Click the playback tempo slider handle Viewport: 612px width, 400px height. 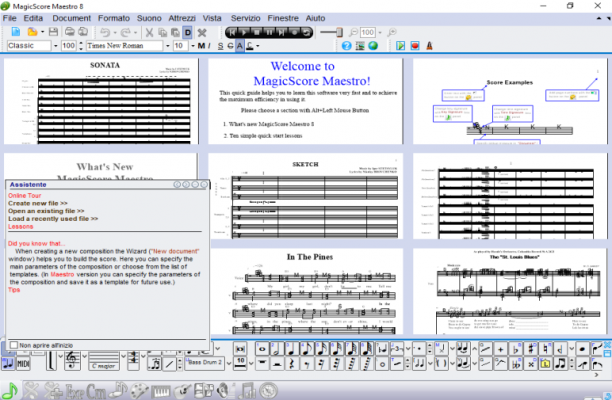point(339,32)
